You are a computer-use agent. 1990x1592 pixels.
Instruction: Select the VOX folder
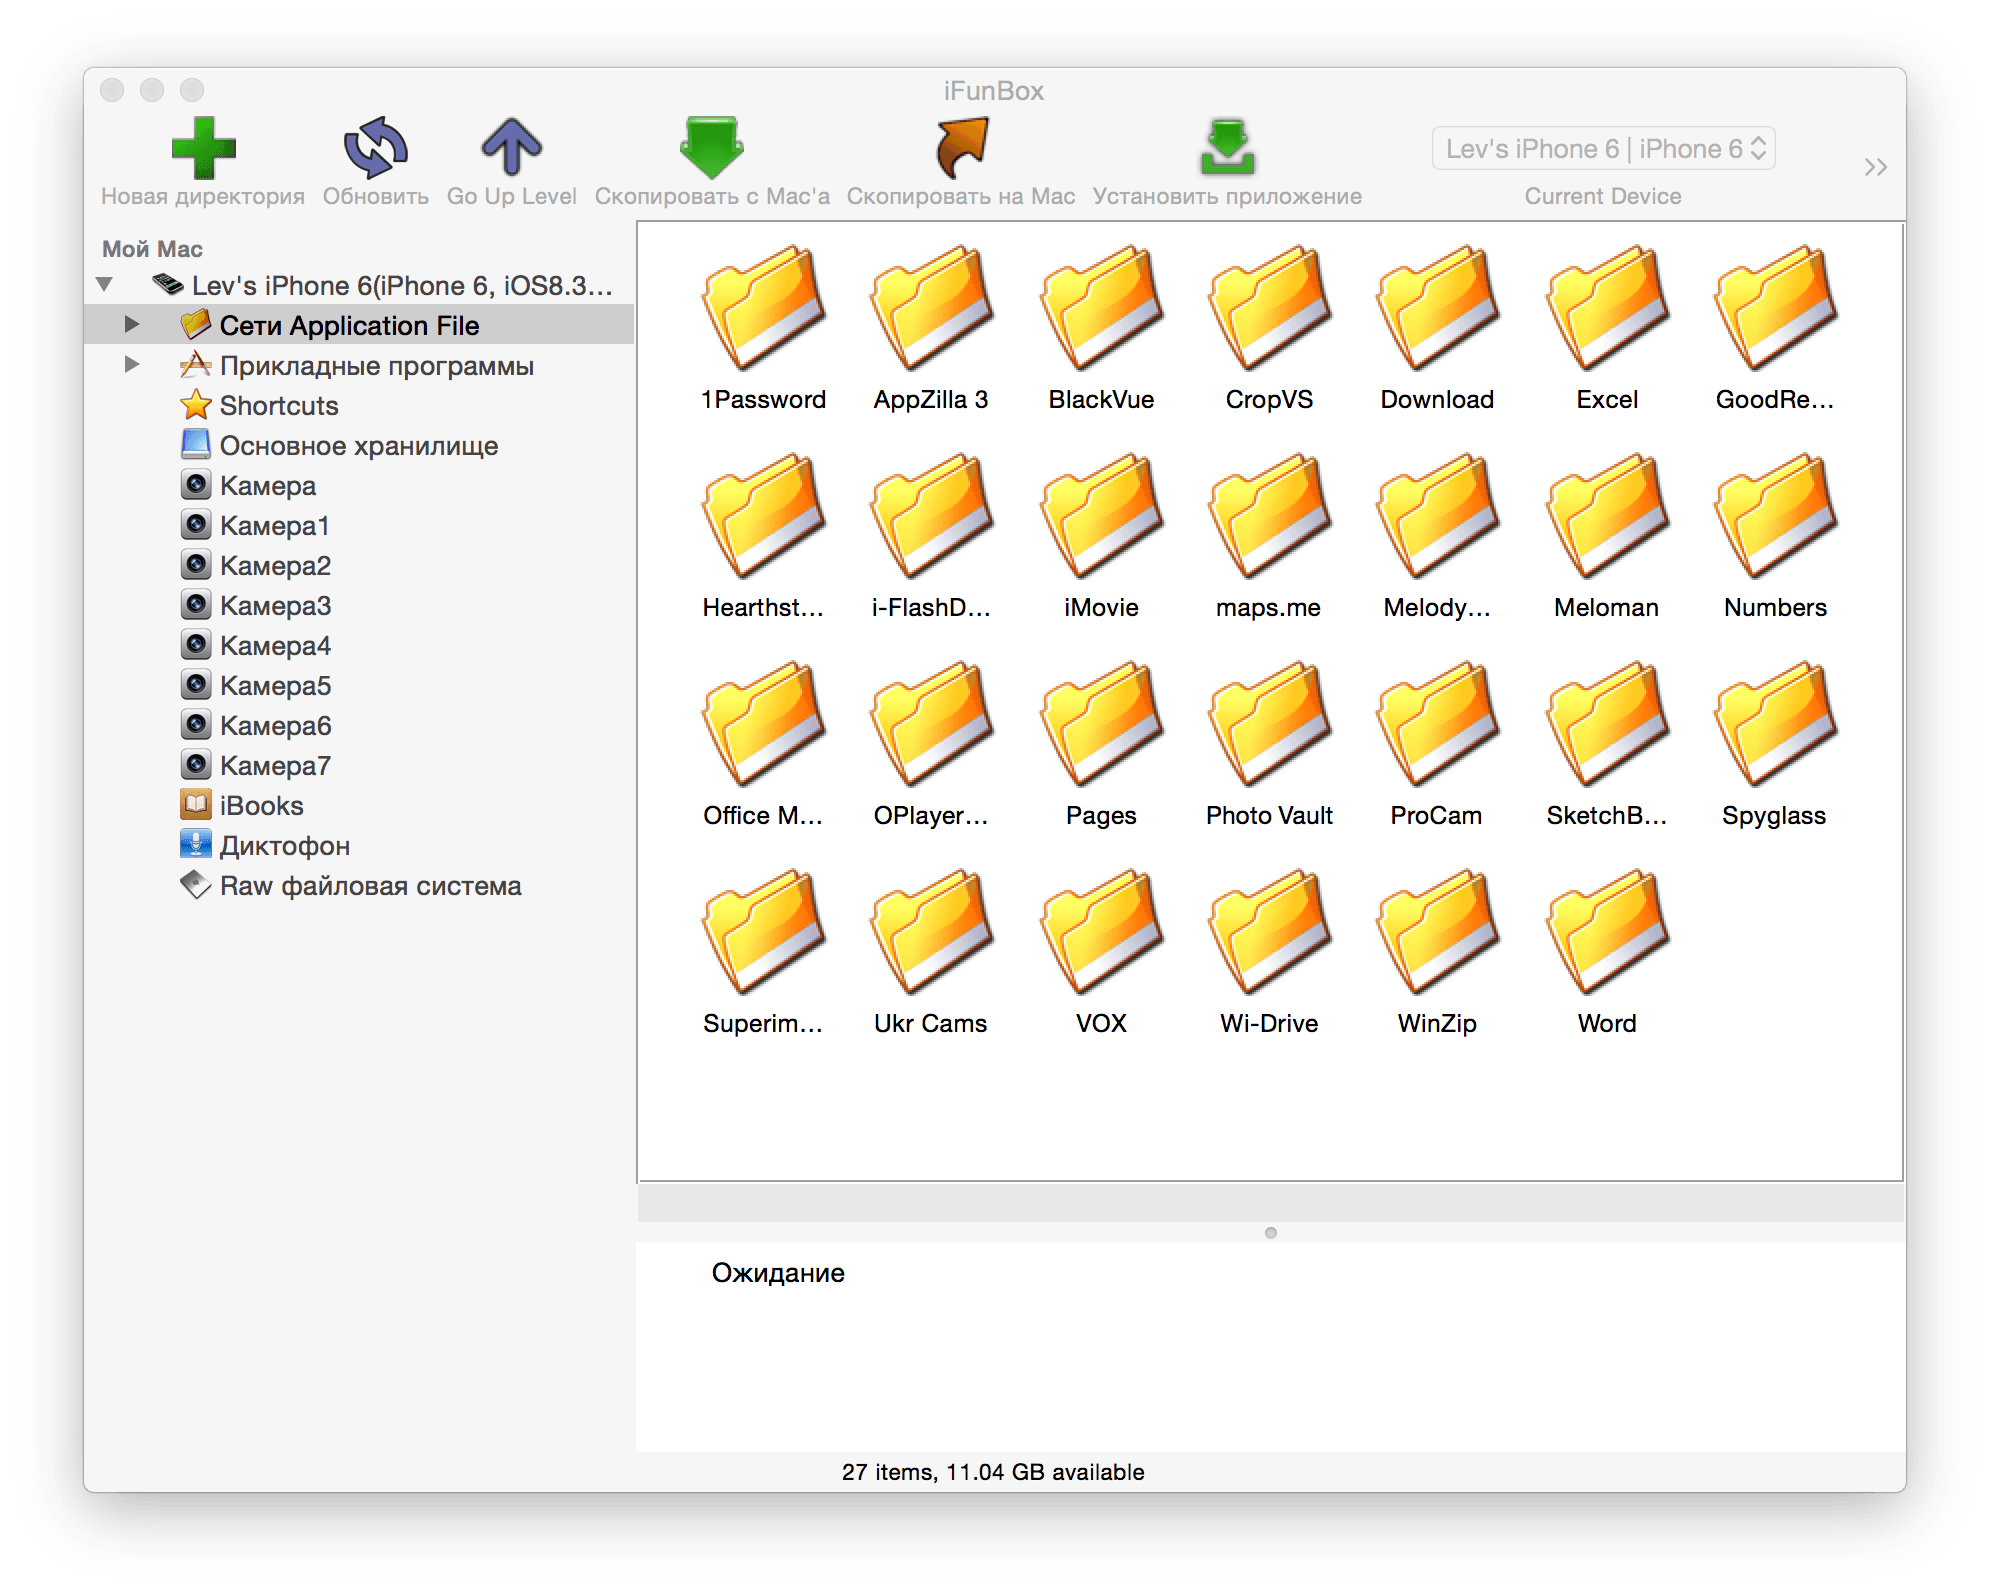coord(1101,953)
